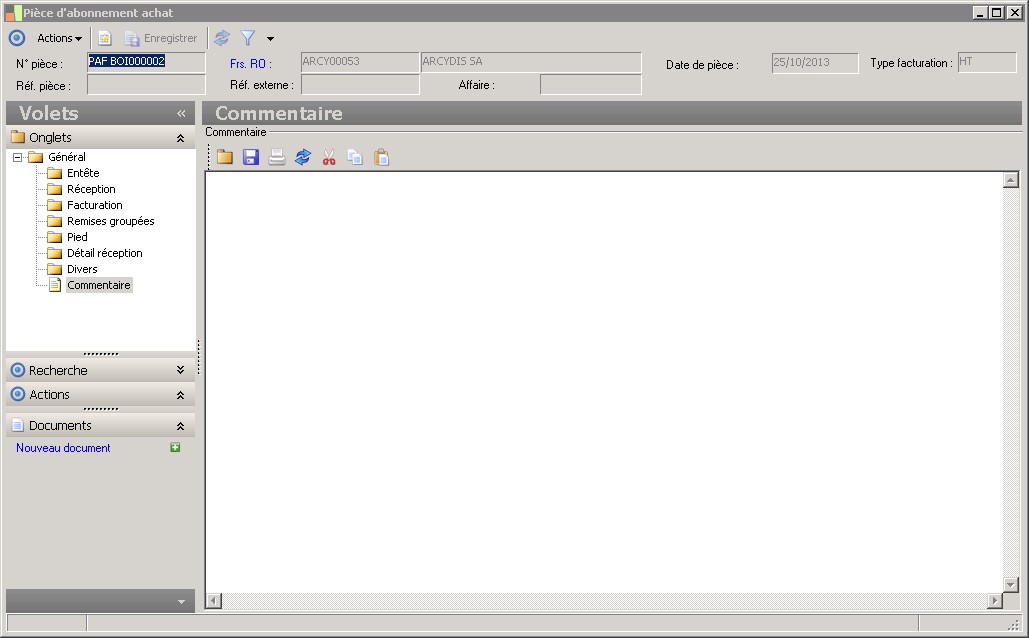Open the Actions dropdown menu in toolbar

59,38
